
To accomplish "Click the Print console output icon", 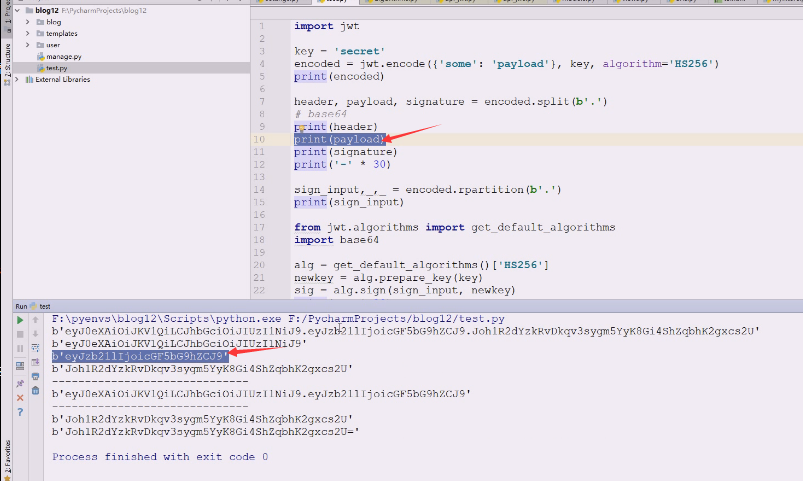I will coord(35,376).
